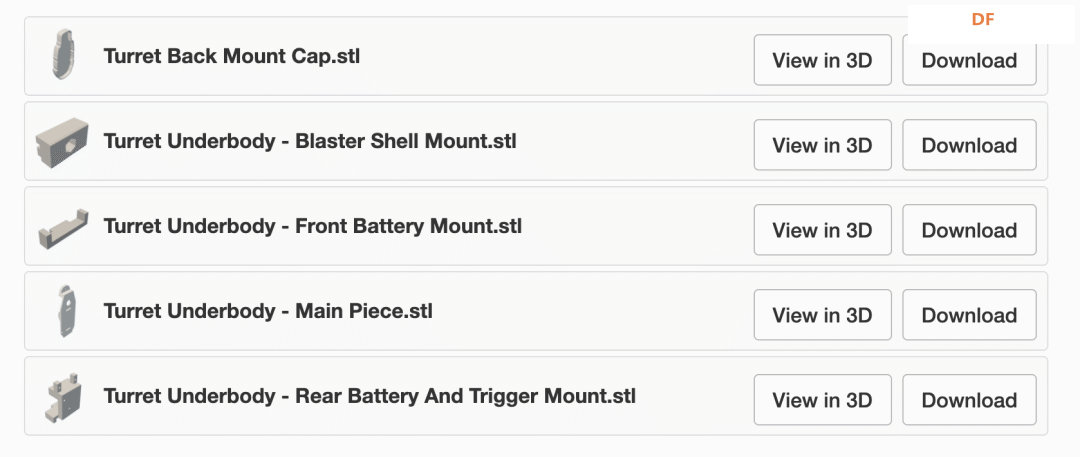This screenshot has width=1080, height=457.
Task: Click the Turret Back Mount Cap thumbnail
Action: 62,54
